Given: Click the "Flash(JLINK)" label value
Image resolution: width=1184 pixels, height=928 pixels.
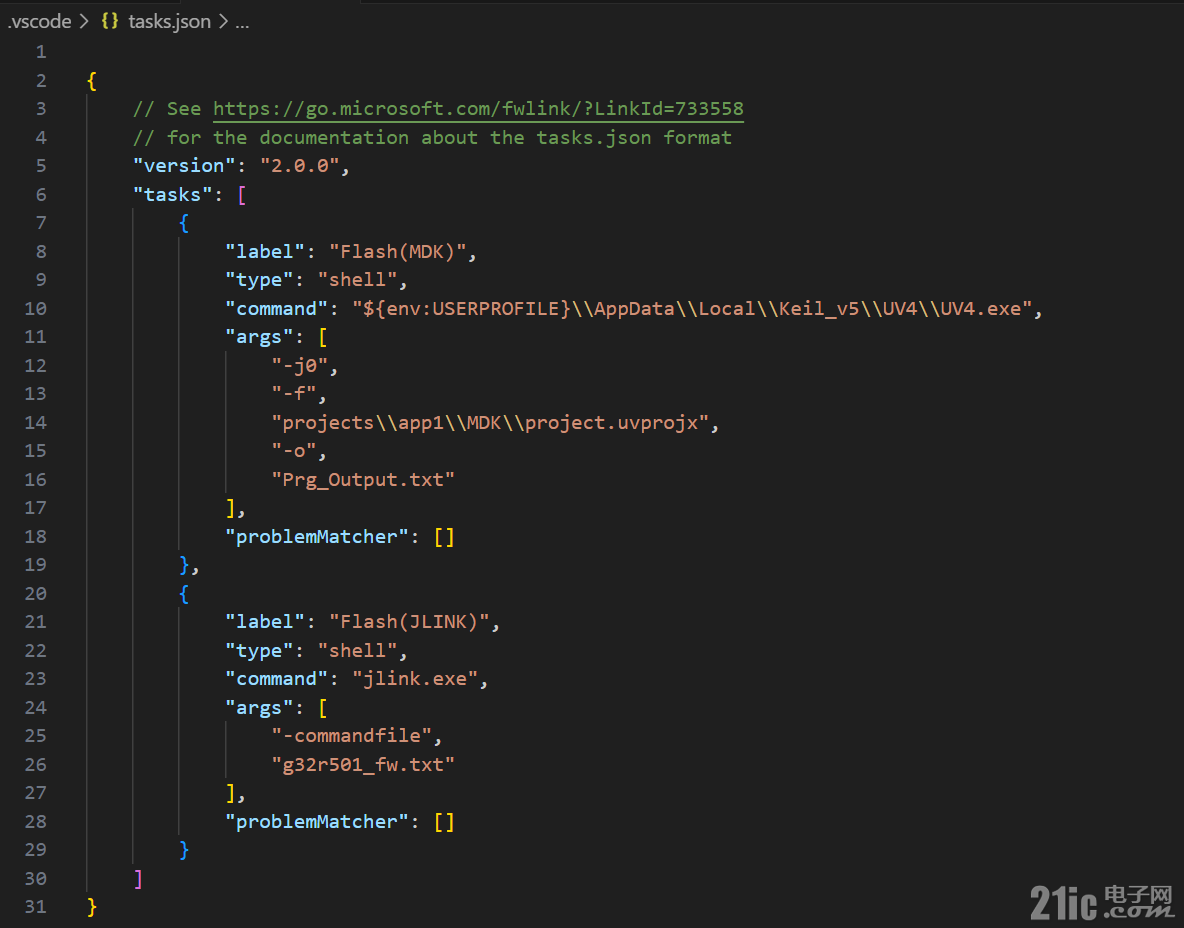Looking at the screenshot, I should (x=409, y=621).
